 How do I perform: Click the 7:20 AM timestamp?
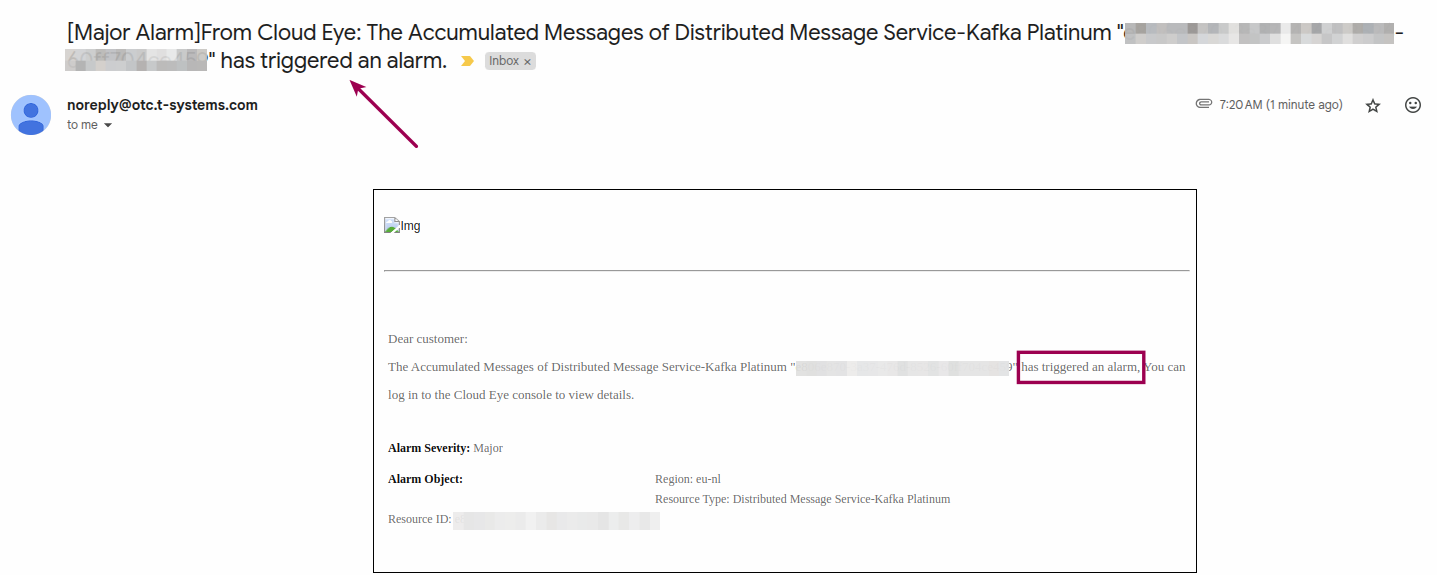[1280, 105]
